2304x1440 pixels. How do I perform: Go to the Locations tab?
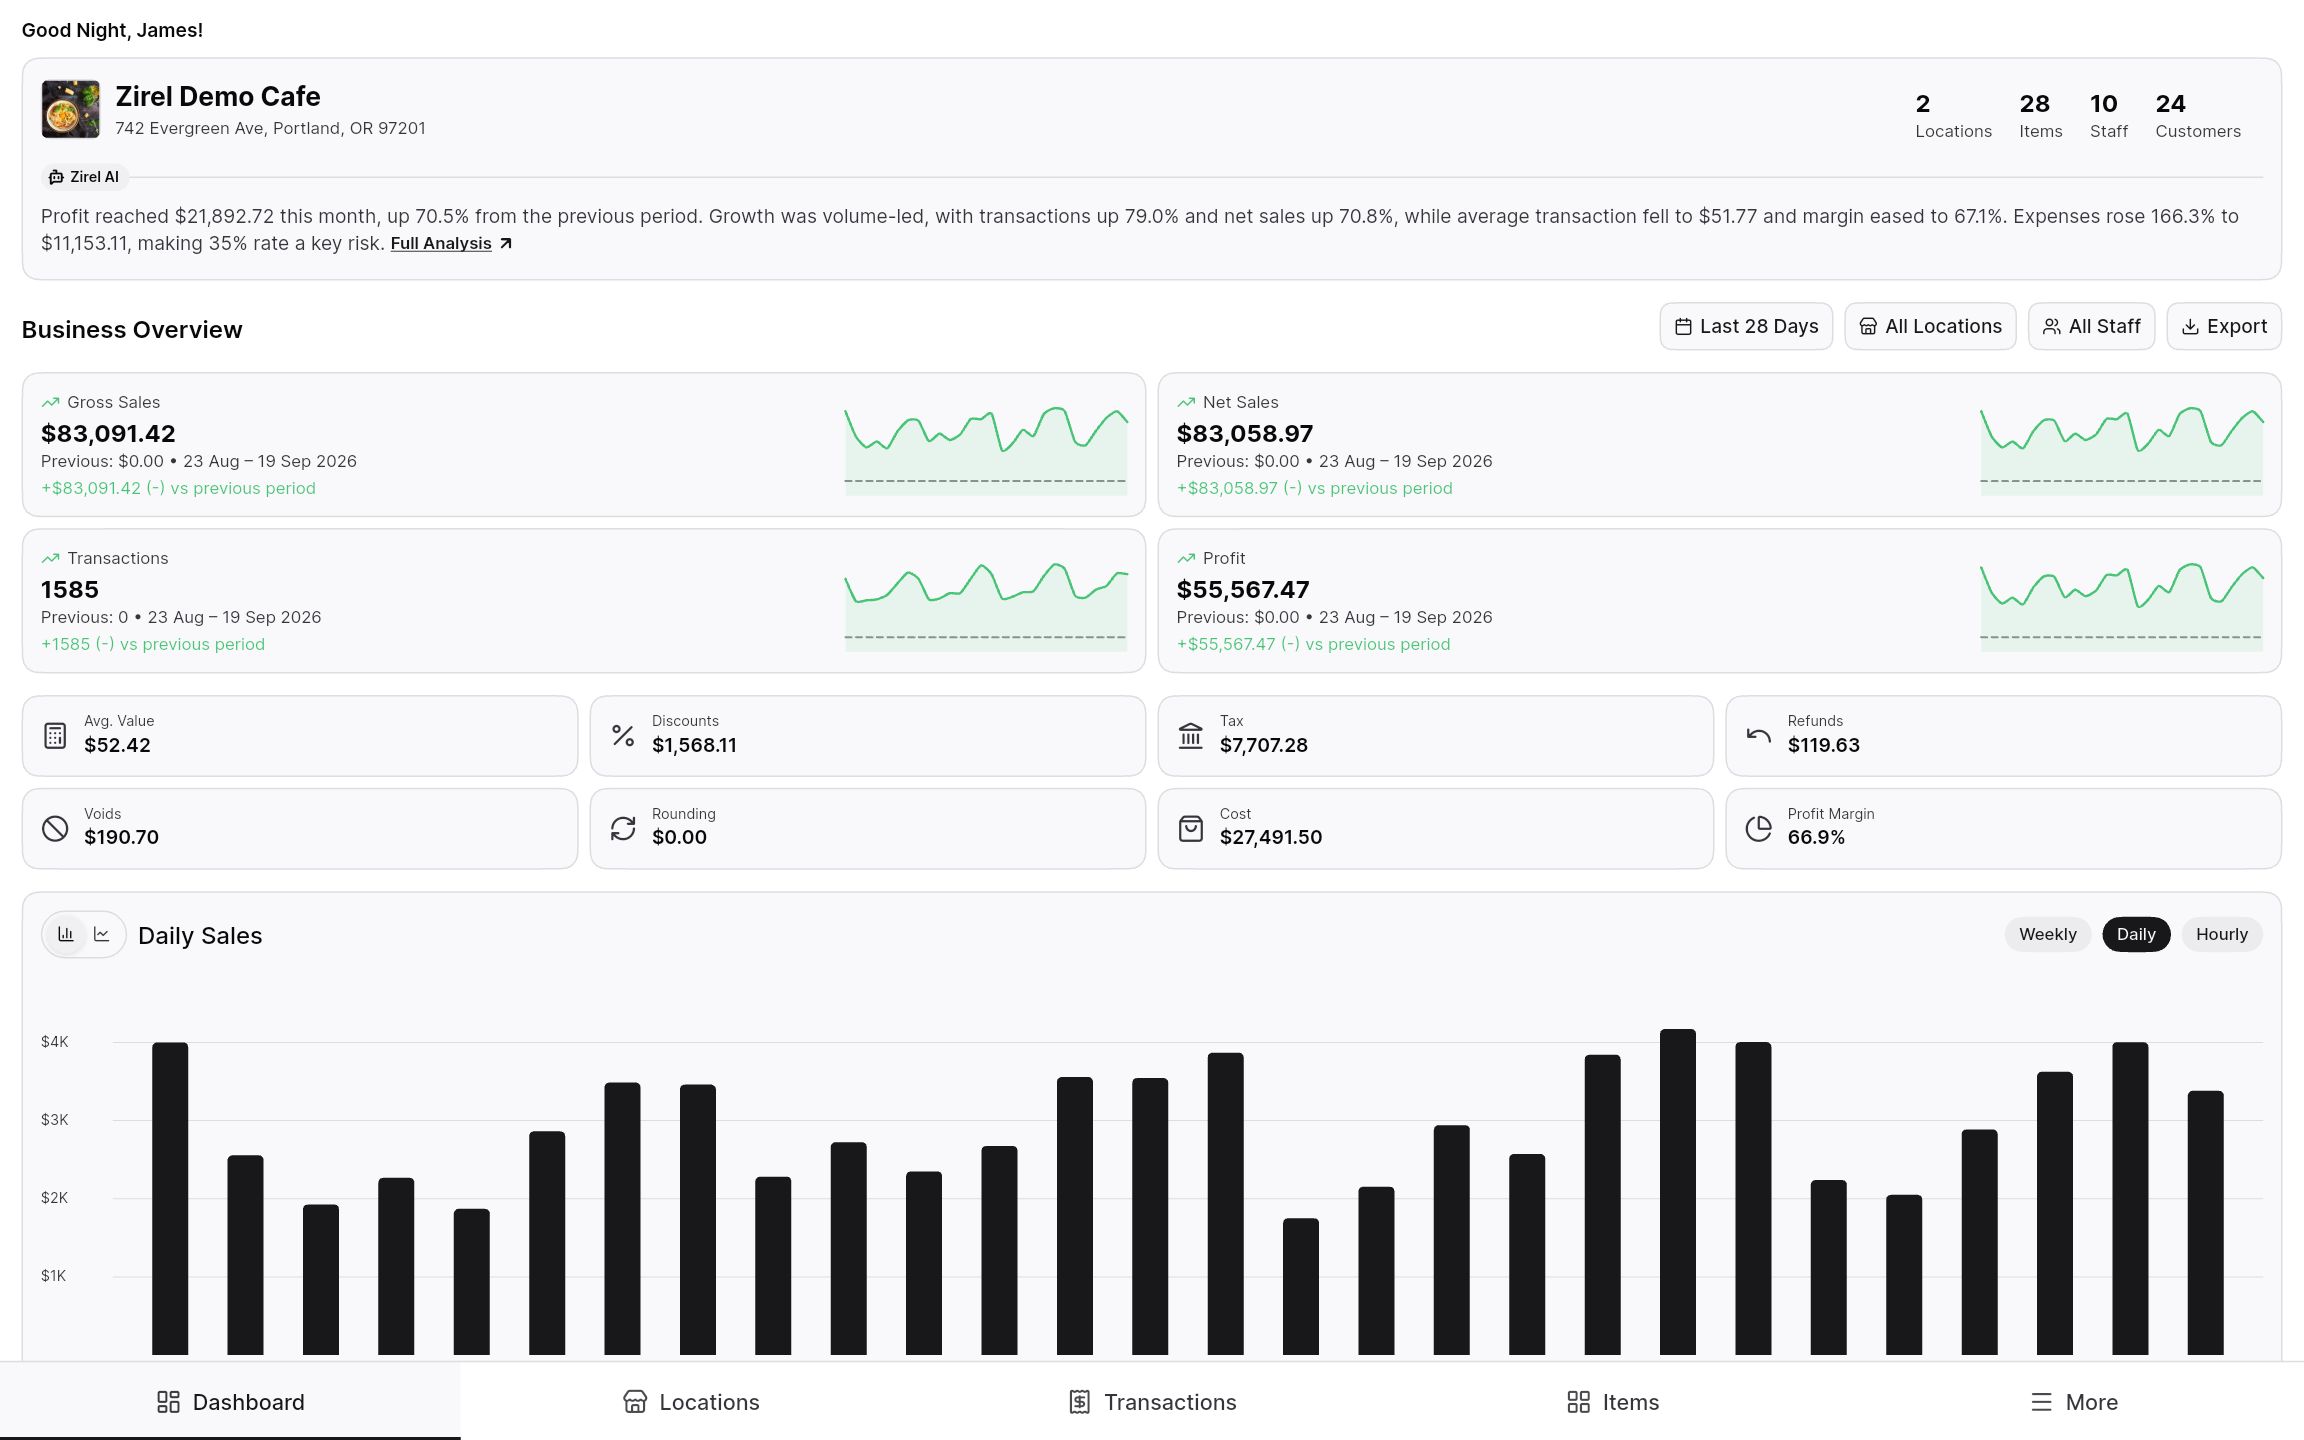[691, 1402]
